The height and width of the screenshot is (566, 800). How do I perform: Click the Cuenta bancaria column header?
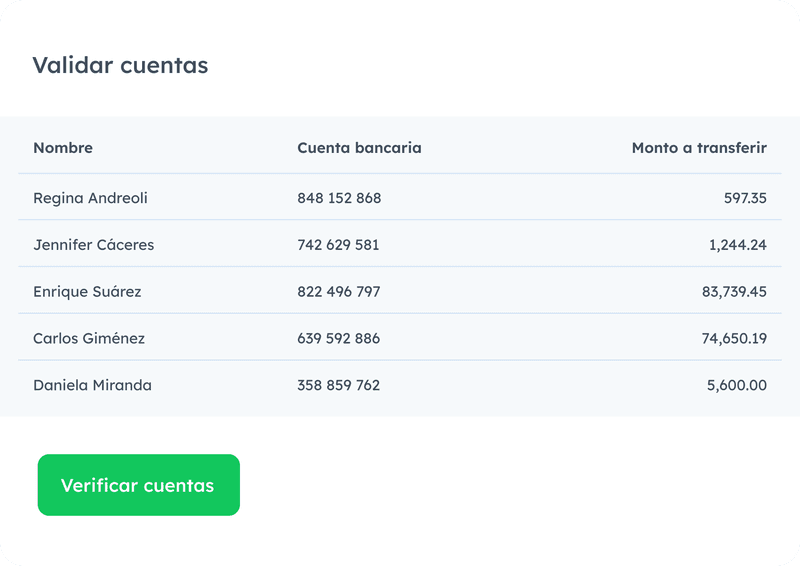click(359, 147)
